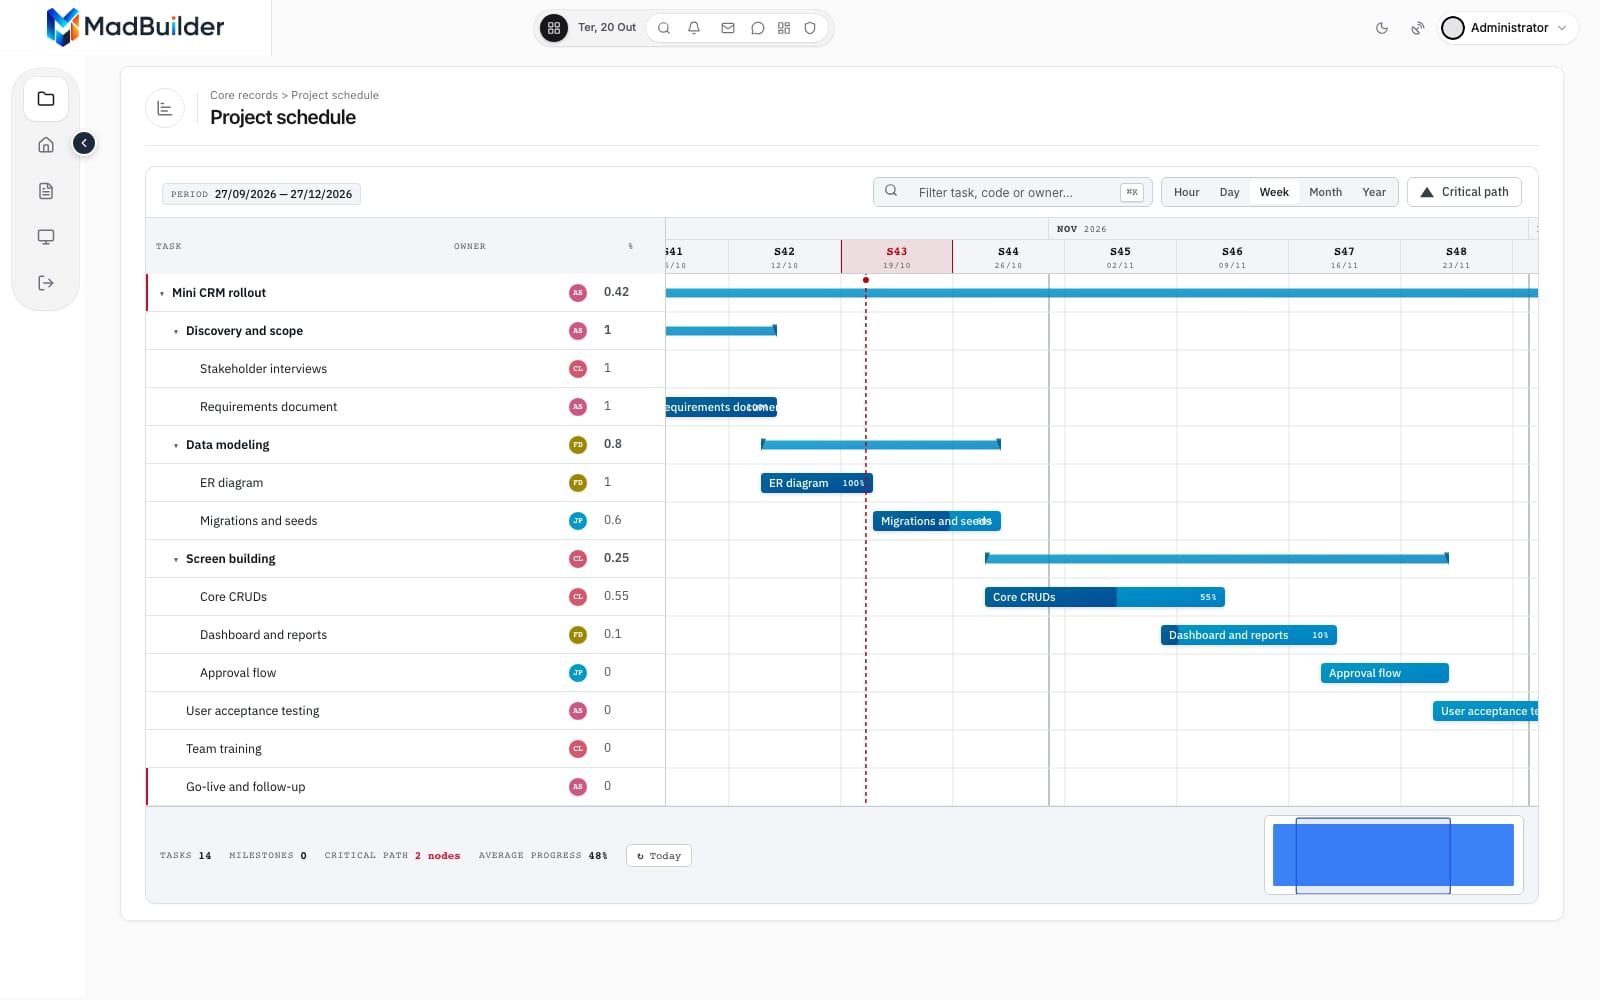Viewport: 1600px width, 1000px height.
Task: Select the Week view
Action: (x=1274, y=192)
